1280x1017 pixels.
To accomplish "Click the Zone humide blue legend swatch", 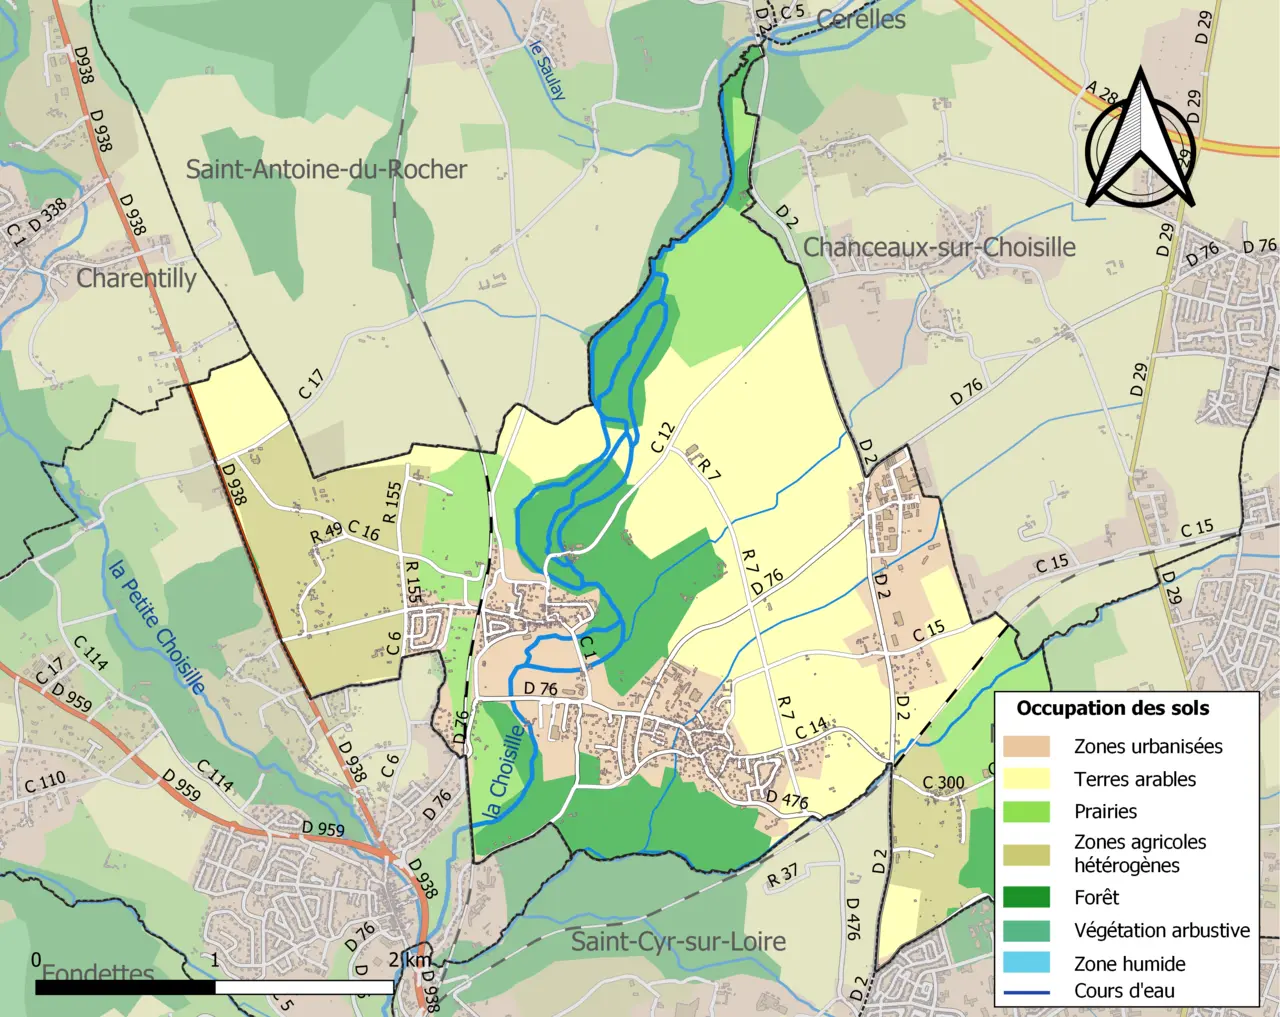I will [1026, 963].
